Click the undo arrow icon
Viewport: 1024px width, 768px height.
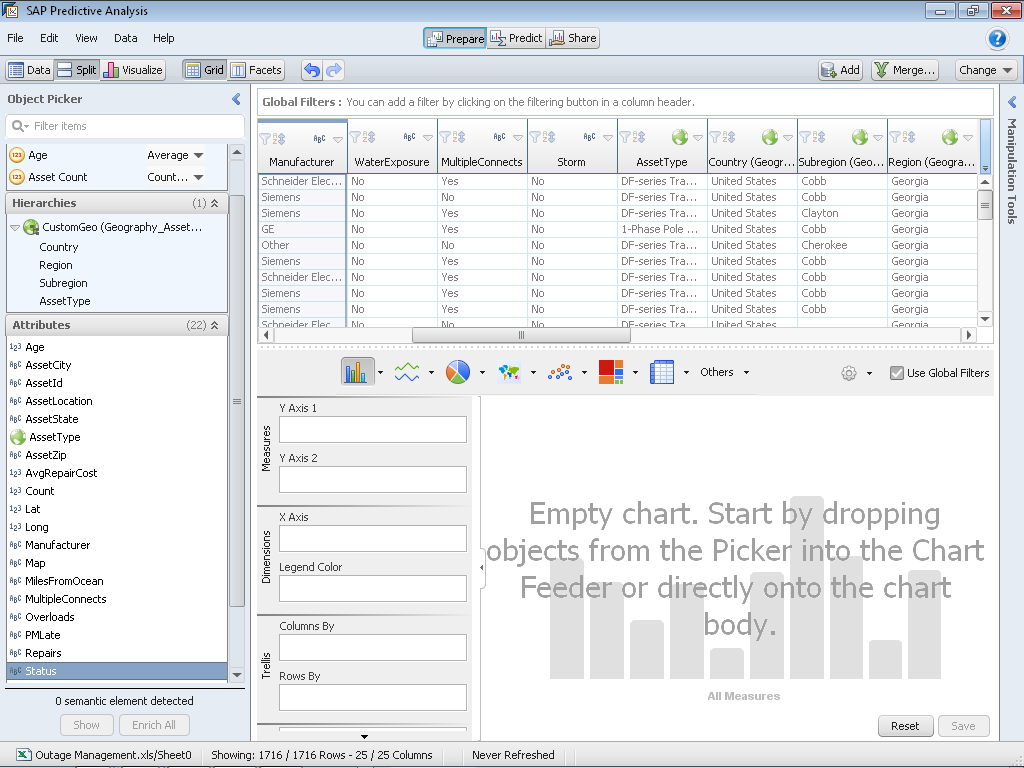click(312, 70)
